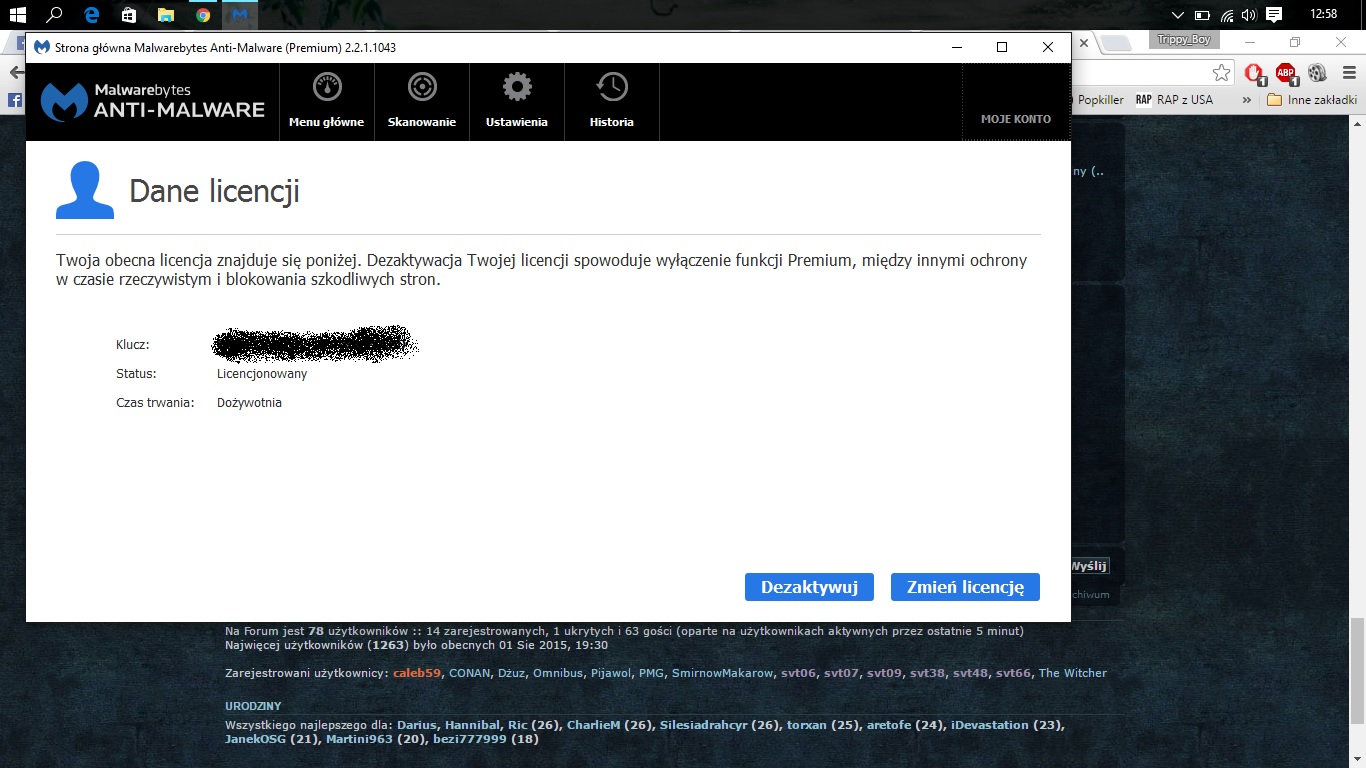
Task: Open the Popkiller bookmark
Action: click(1098, 100)
